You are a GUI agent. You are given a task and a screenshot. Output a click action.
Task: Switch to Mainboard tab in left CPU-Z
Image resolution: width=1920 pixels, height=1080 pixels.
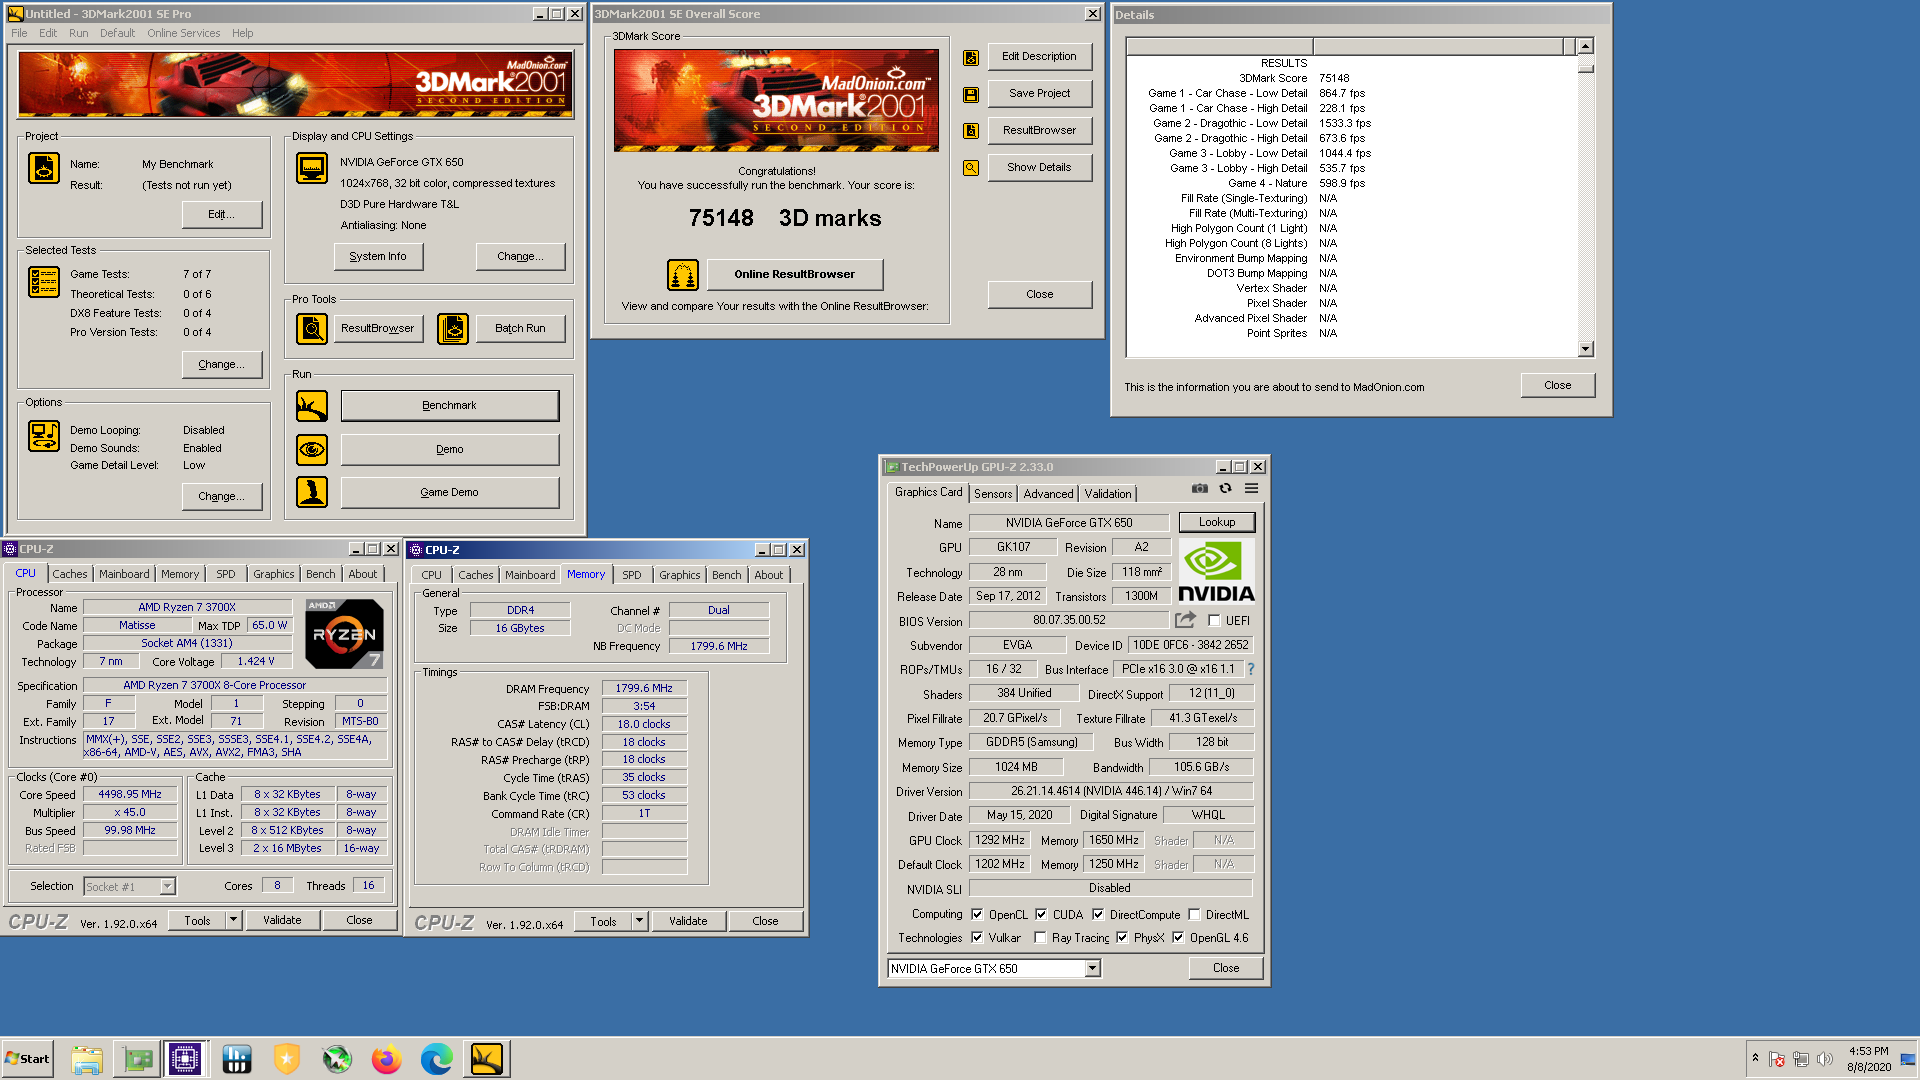tap(124, 574)
